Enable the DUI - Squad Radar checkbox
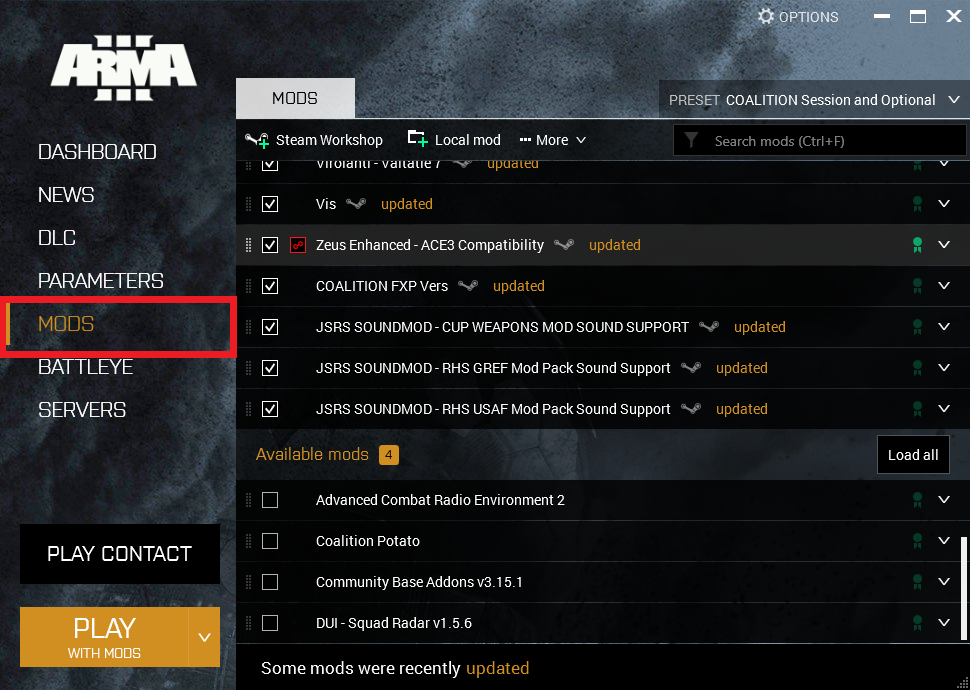 coord(270,623)
